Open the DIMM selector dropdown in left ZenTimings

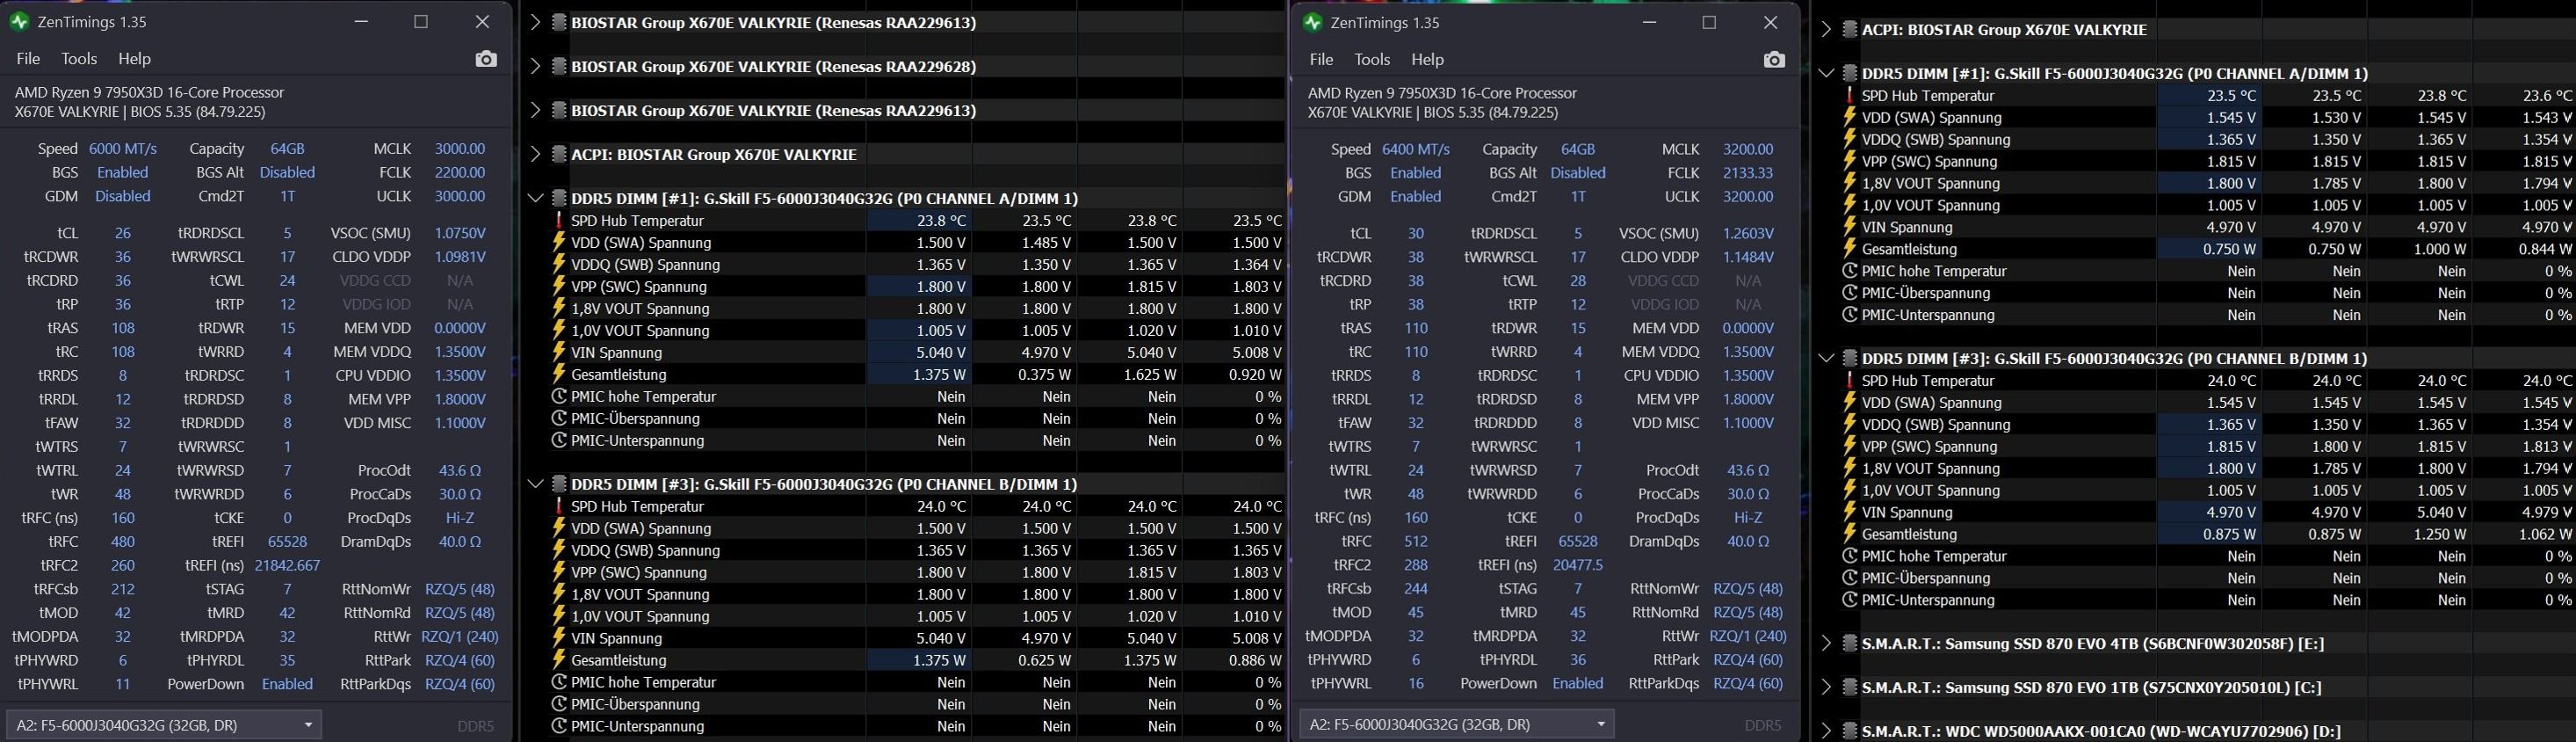(308, 725)
